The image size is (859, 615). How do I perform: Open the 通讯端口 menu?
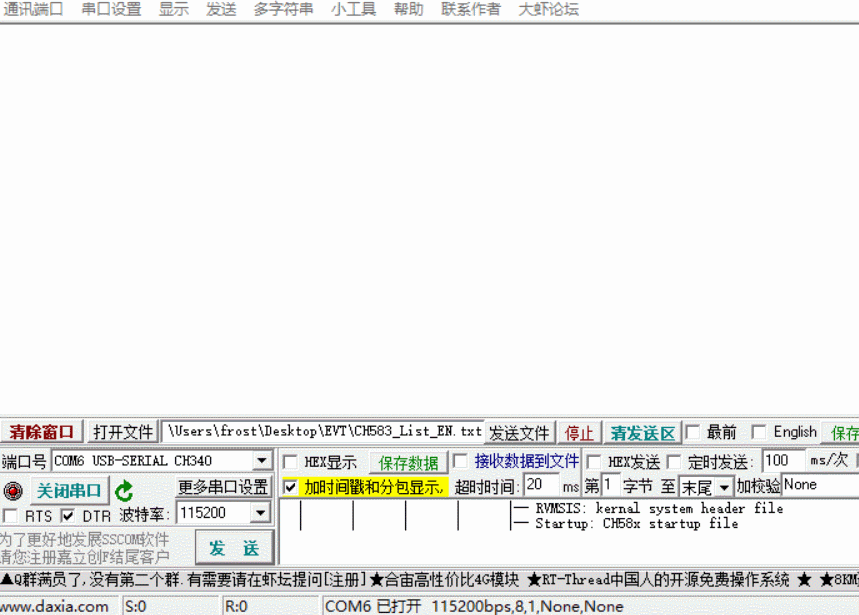pos(33,9)
